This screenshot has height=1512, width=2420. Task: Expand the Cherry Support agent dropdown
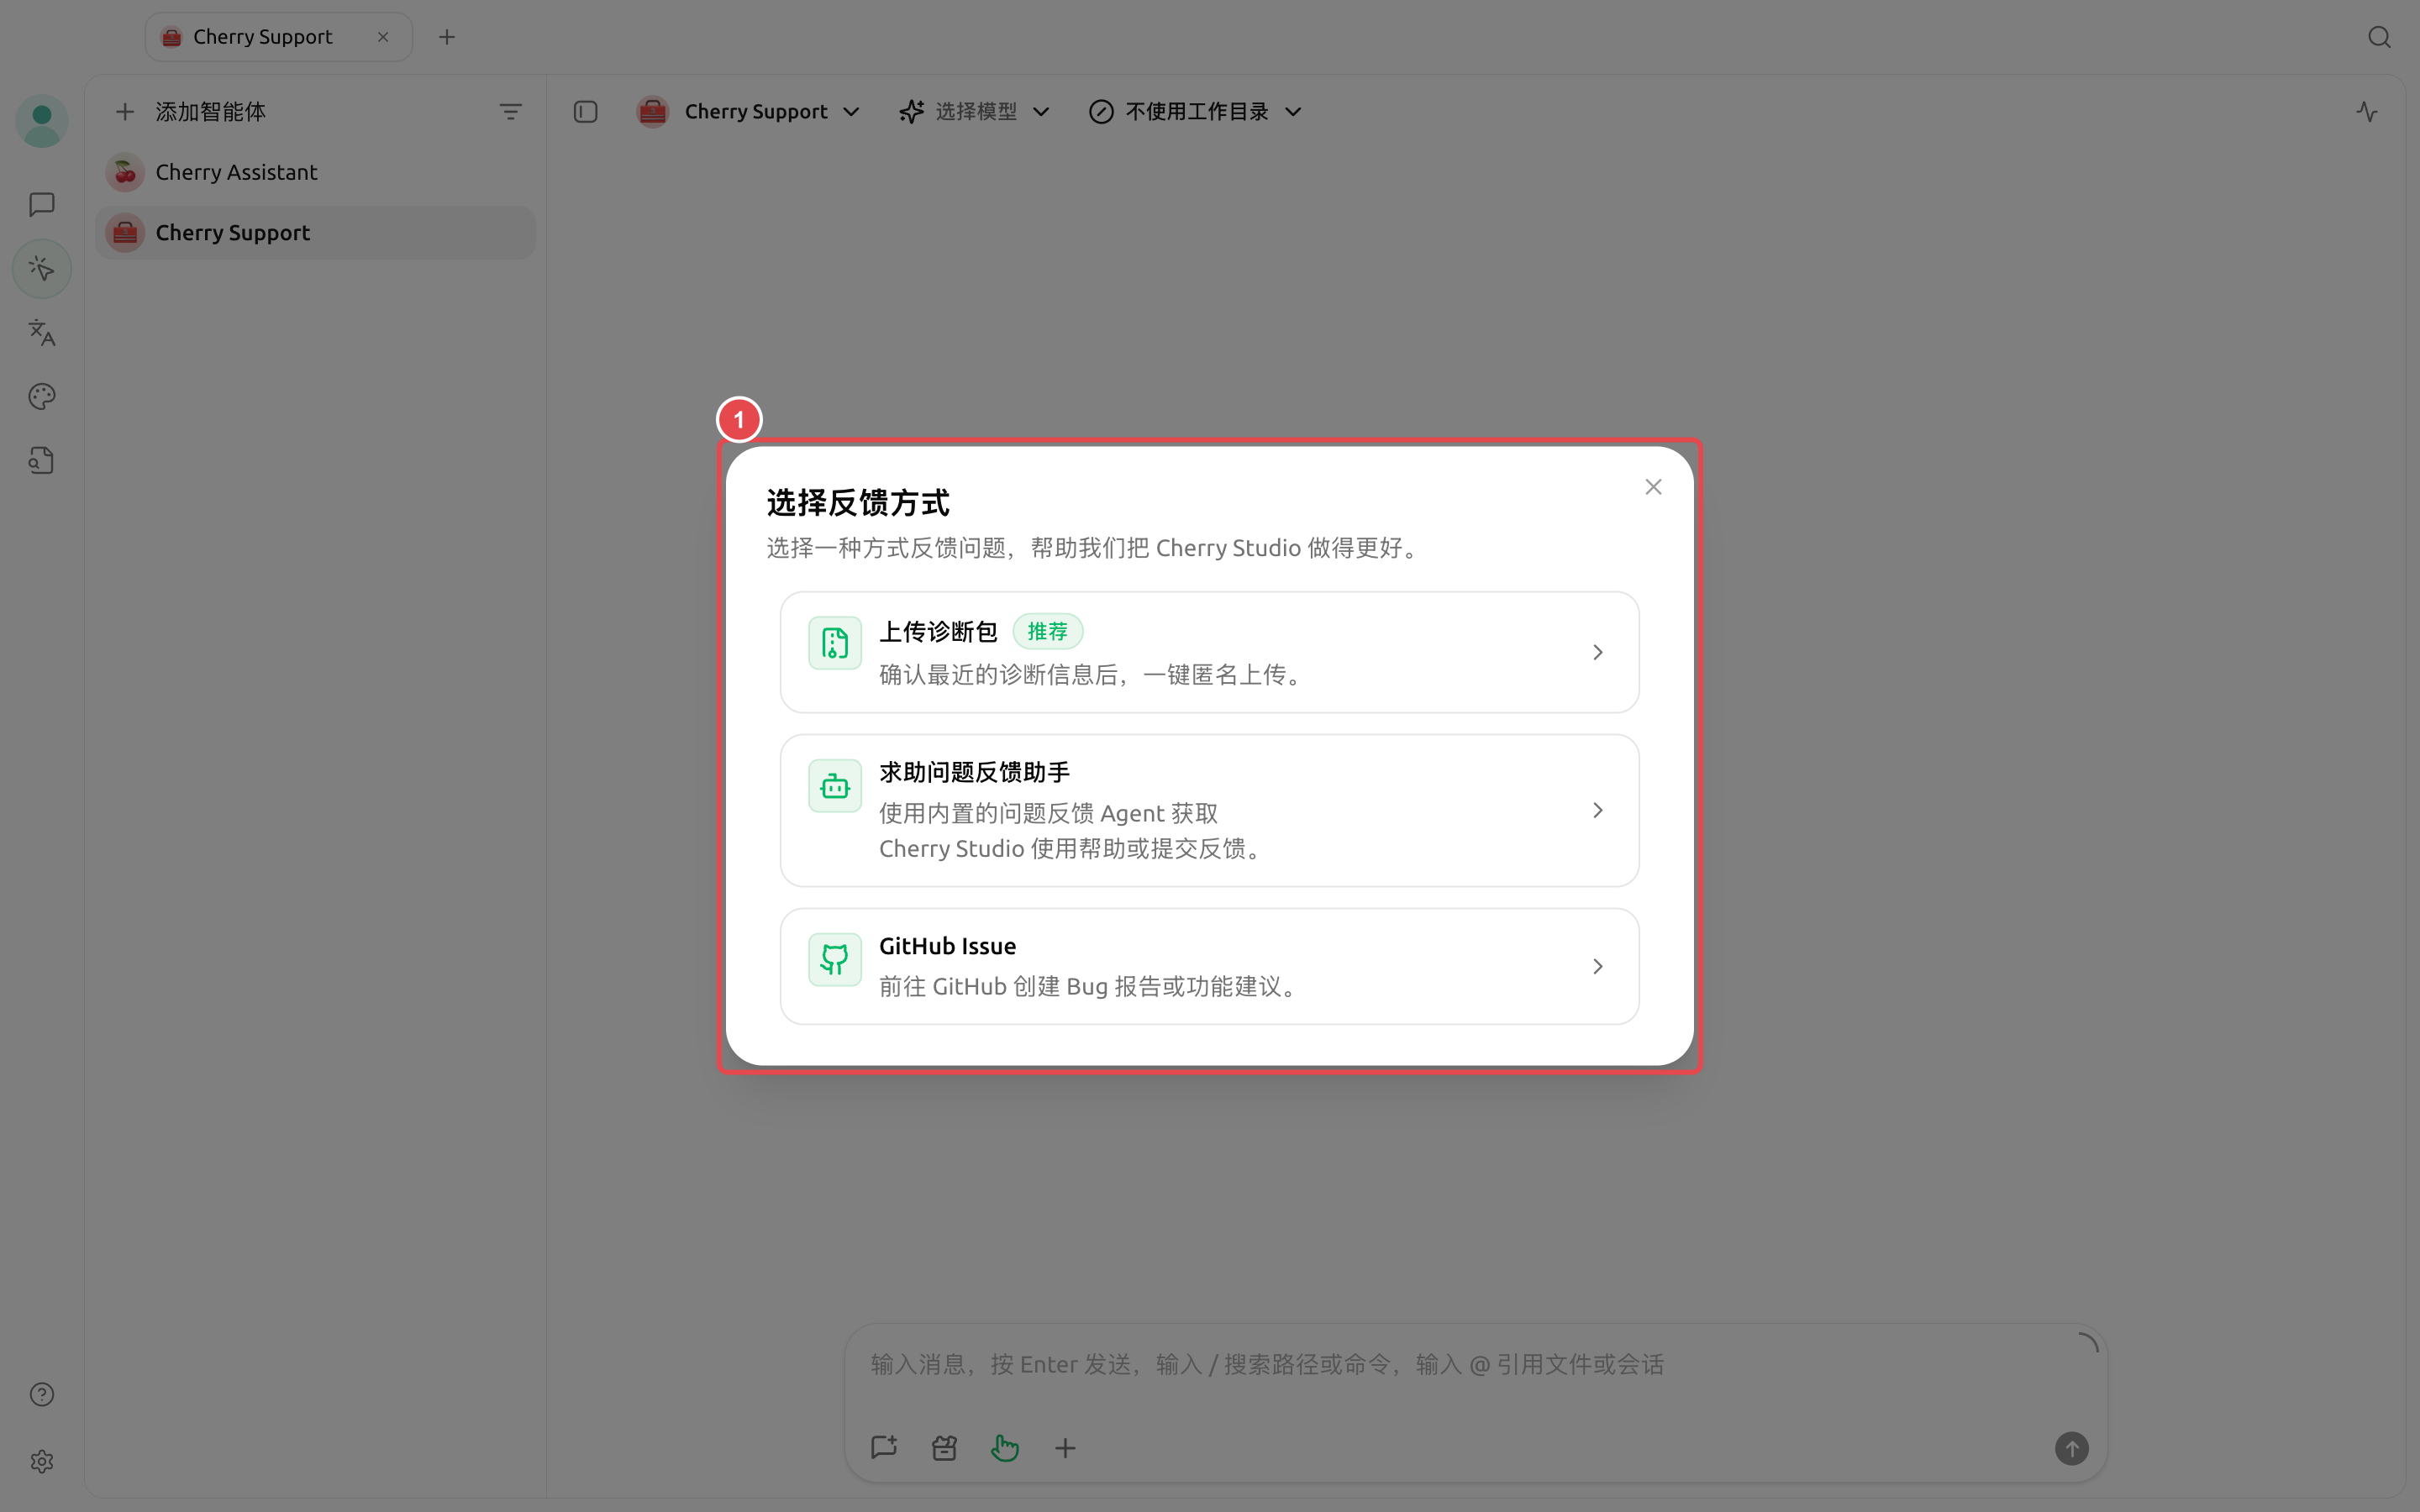[749, 111]
